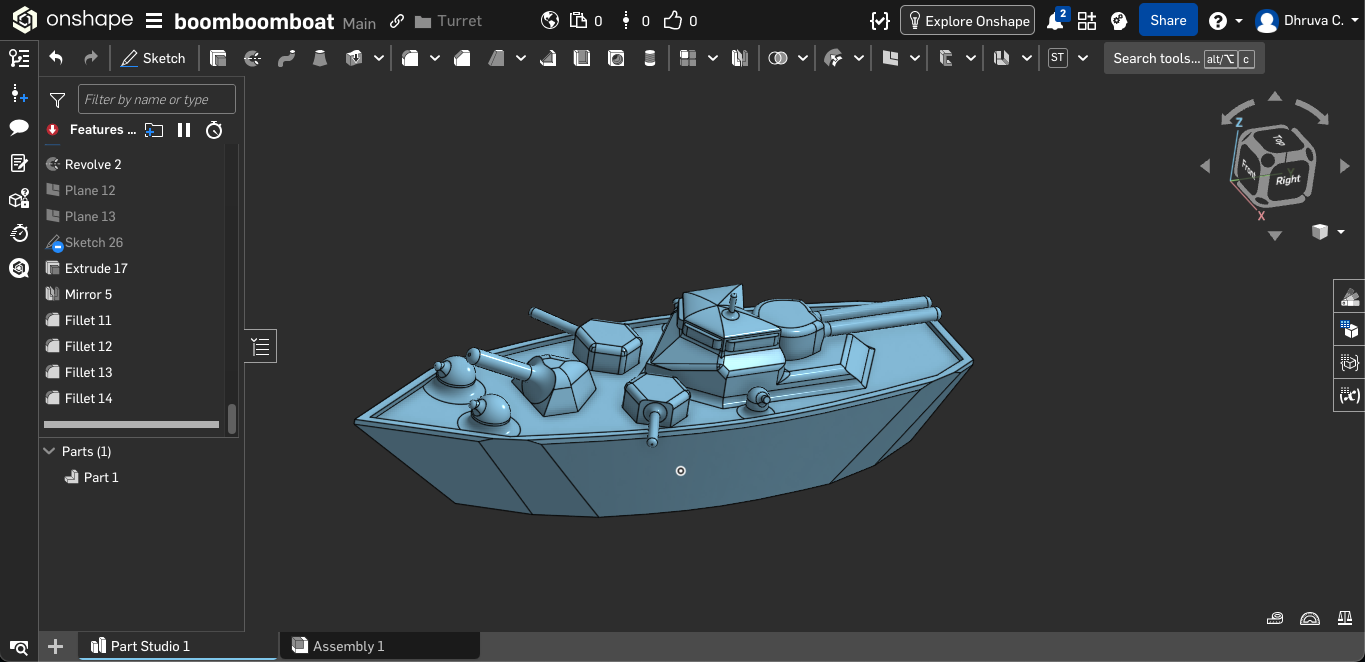Screen dimensions: 1365x662
Task: Open the Thicken tool dropdown arrow
Action: (x=379, y=59)
